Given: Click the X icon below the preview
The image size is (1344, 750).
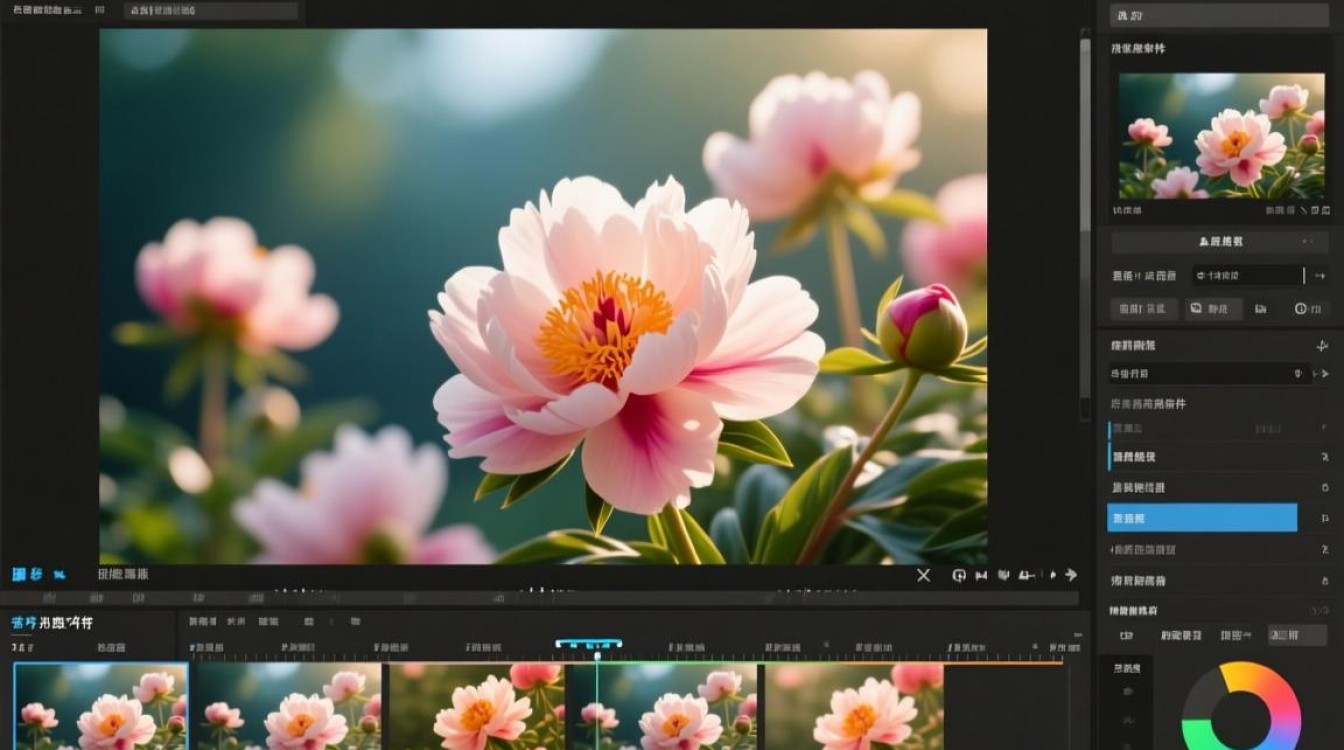Looking at the screenshot, I should (923, 575).
